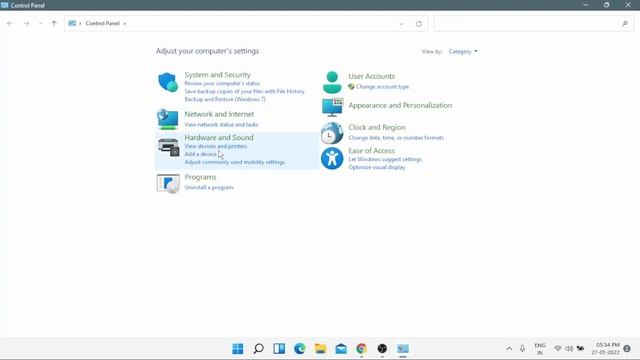Launch Google Chrome from taskbar
Viewport: 640px width, 360px height.
(362, 349)
